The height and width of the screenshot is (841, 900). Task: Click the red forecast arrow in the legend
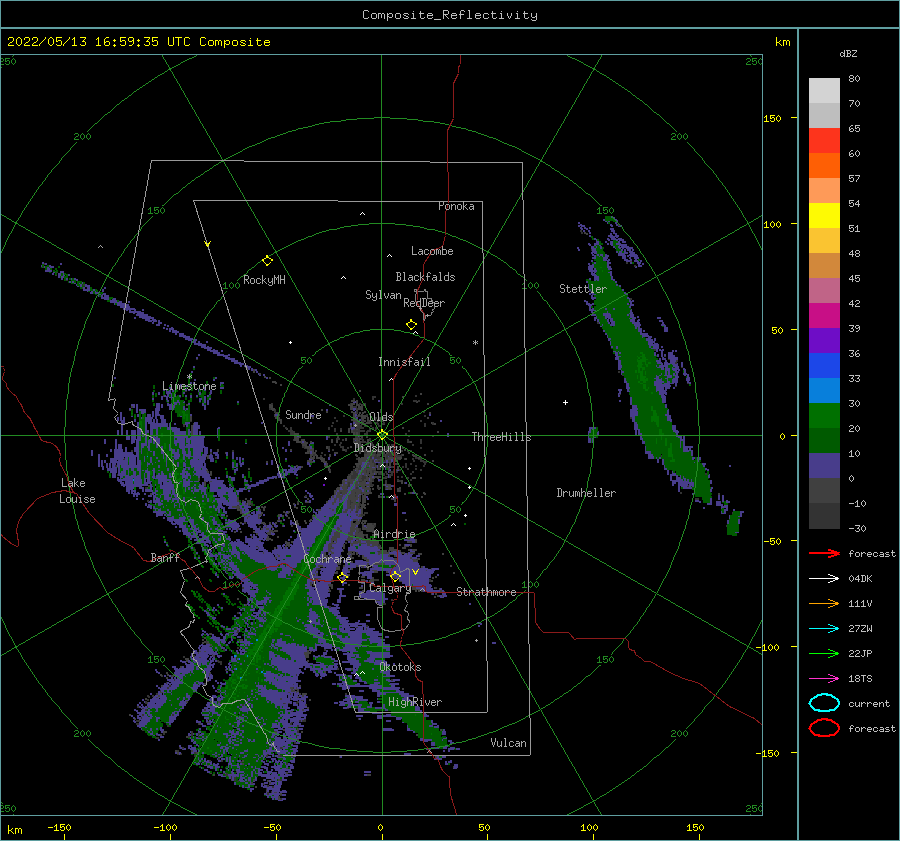coord(824,553)
